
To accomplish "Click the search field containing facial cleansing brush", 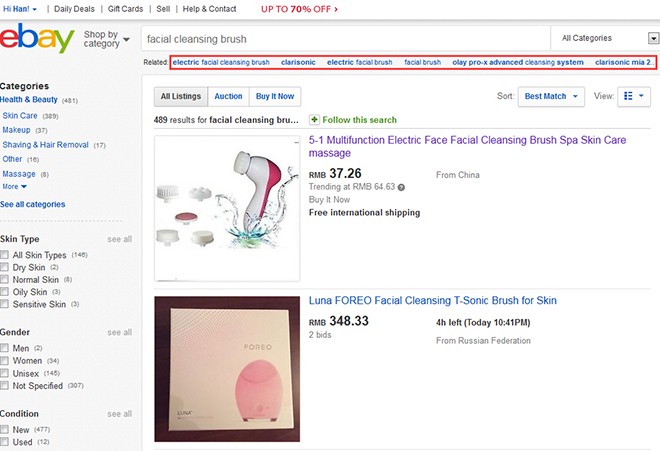I will (x=345, y=39).
